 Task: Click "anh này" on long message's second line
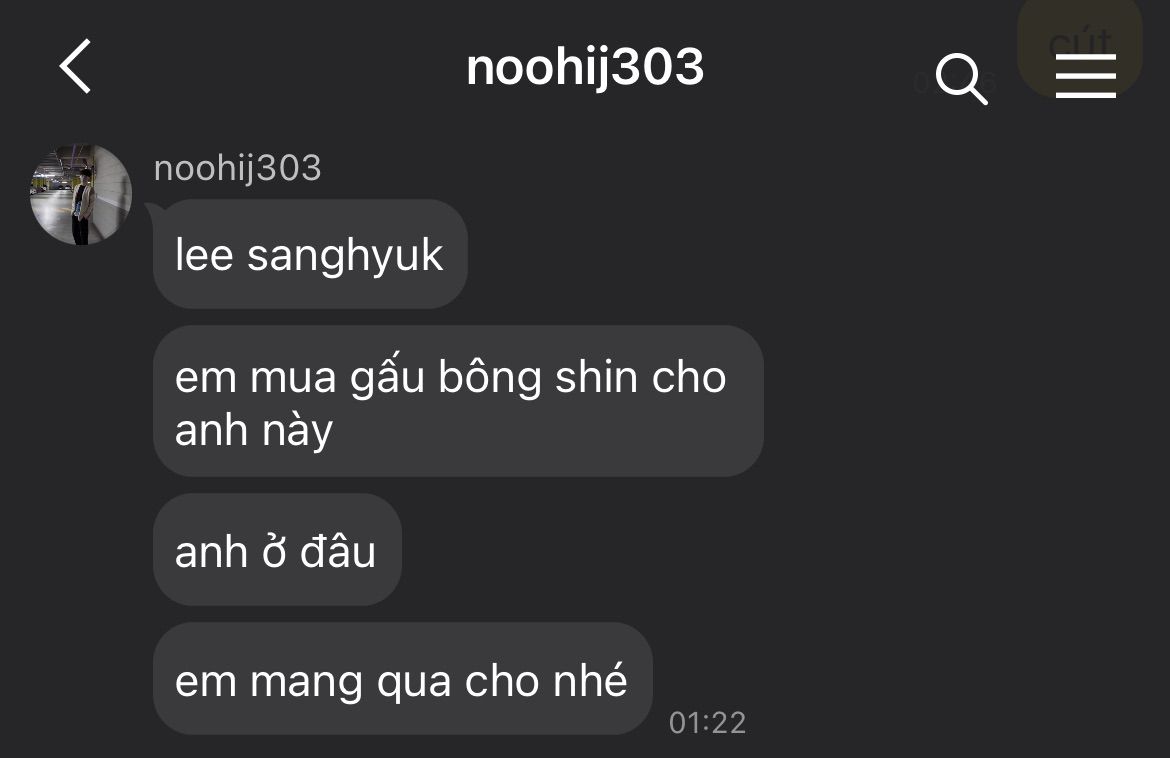point(254,431)
